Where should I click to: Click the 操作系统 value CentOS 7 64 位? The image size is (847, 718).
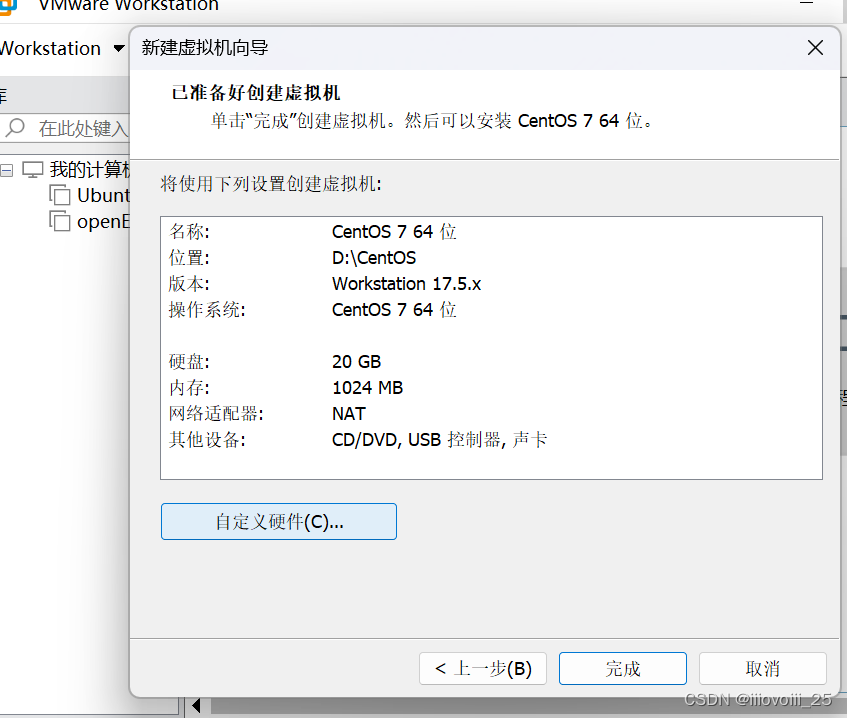(394, 310)
